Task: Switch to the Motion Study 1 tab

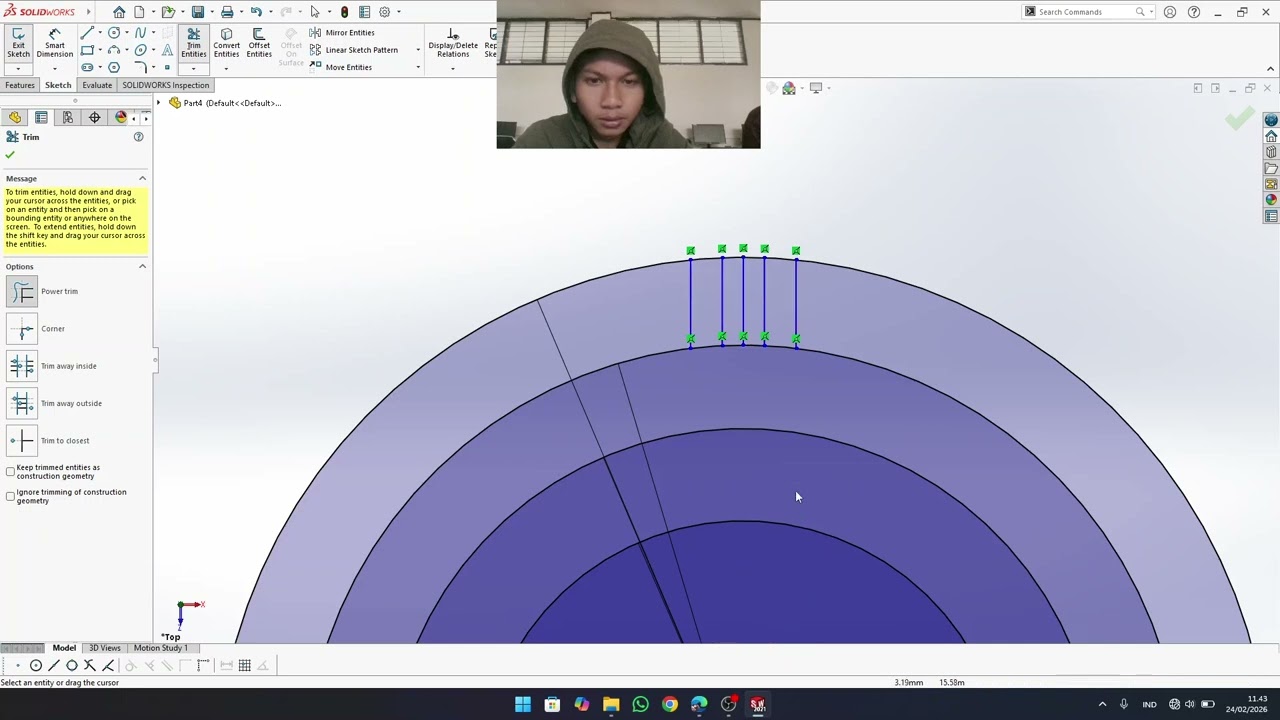Action: (160, 648)
